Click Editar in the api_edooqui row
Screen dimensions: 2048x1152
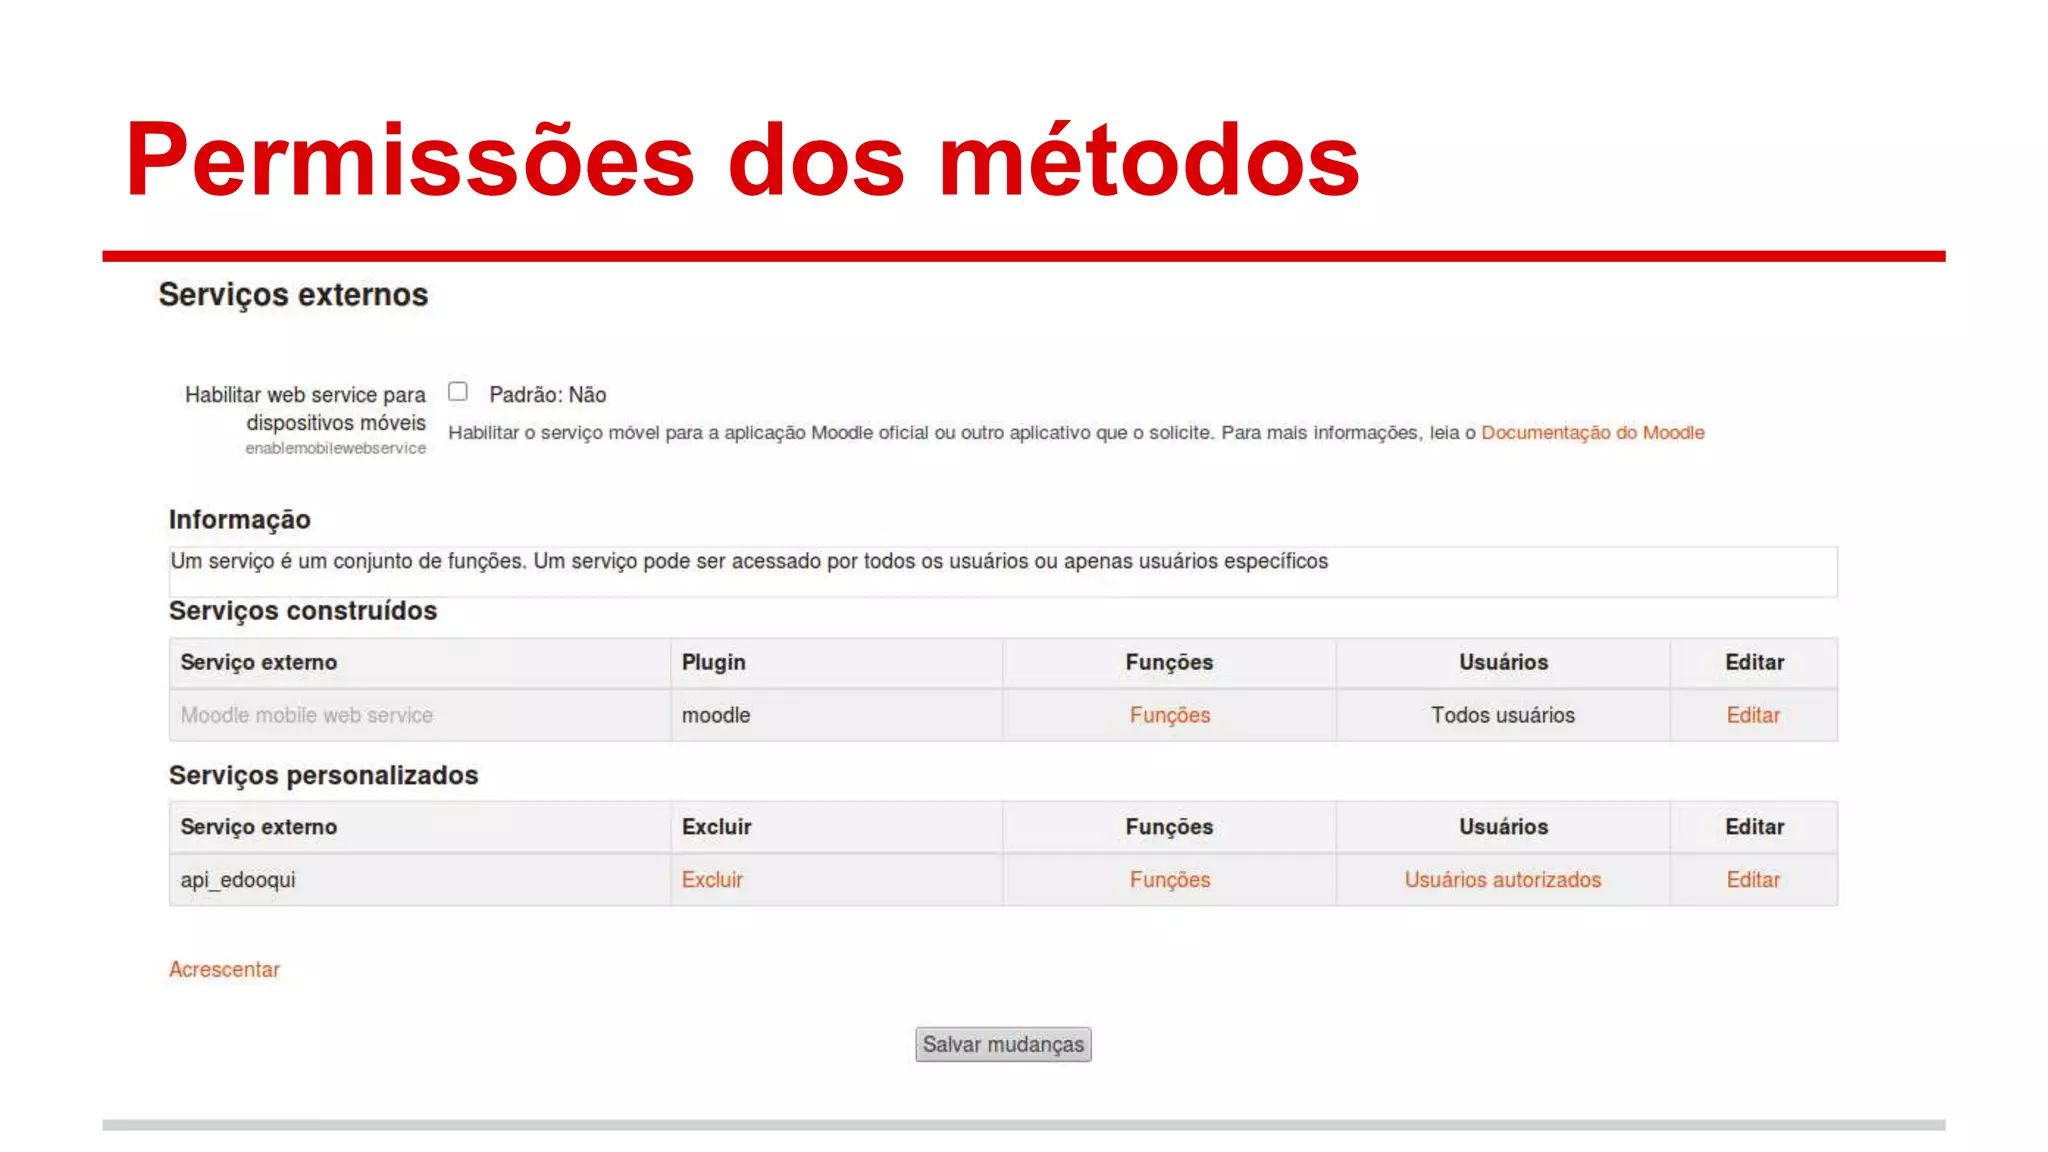1753,880
